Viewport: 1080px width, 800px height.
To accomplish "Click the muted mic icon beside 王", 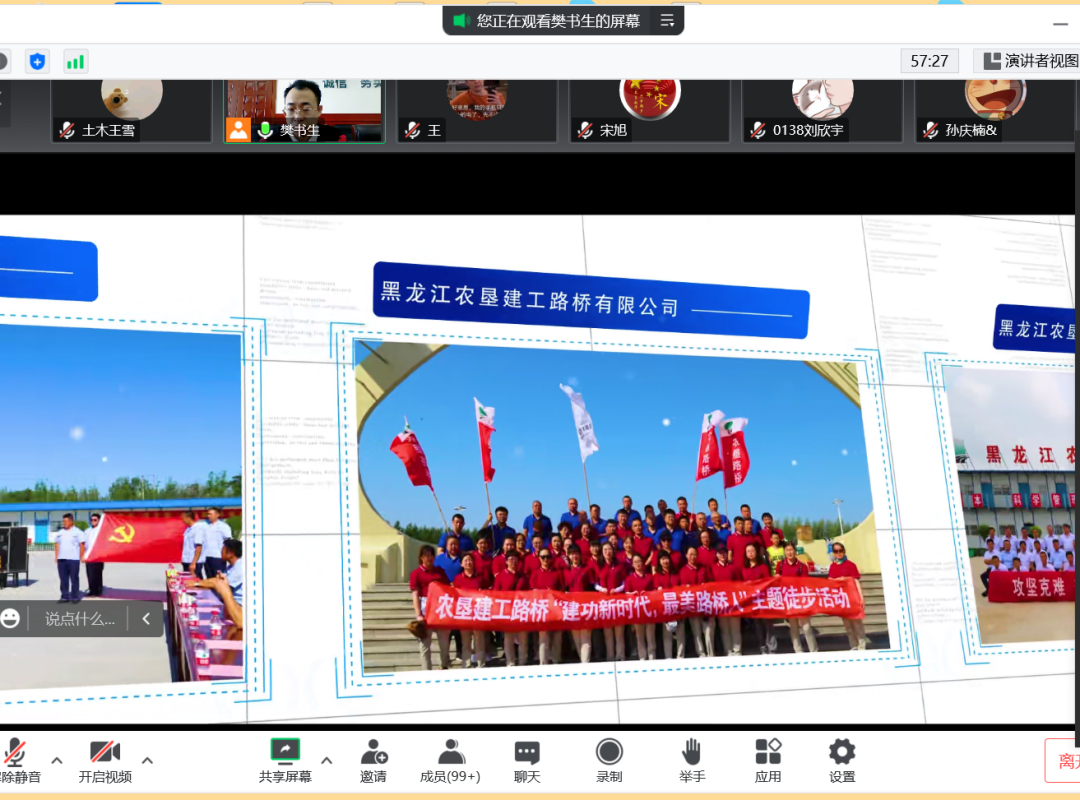I will point(413,130).
